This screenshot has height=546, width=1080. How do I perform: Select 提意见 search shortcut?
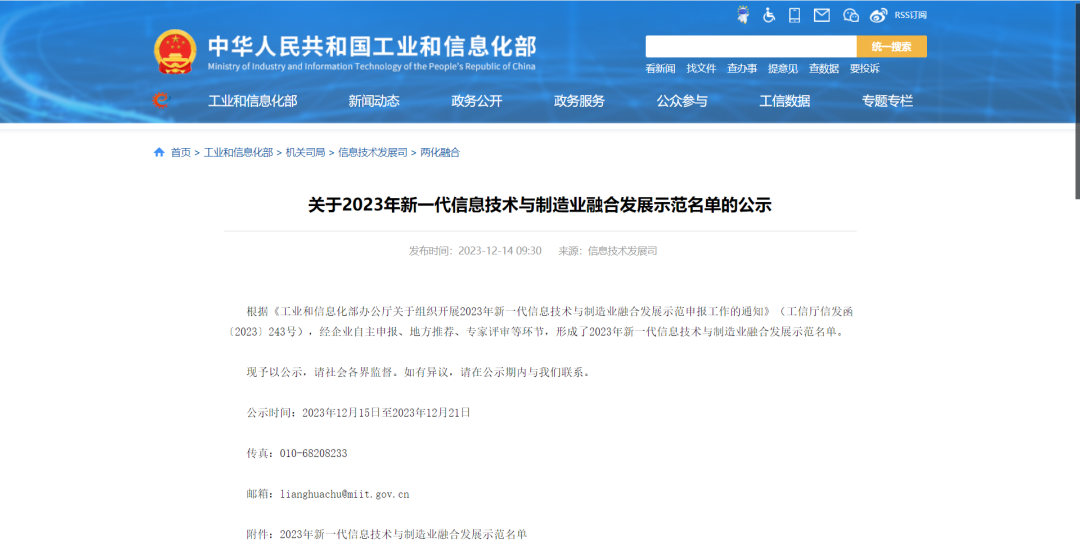(x=782, y=68)
